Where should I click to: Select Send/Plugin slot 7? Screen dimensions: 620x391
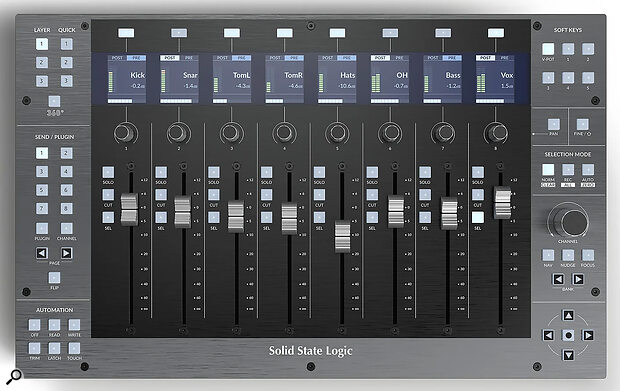coord(42,208)
